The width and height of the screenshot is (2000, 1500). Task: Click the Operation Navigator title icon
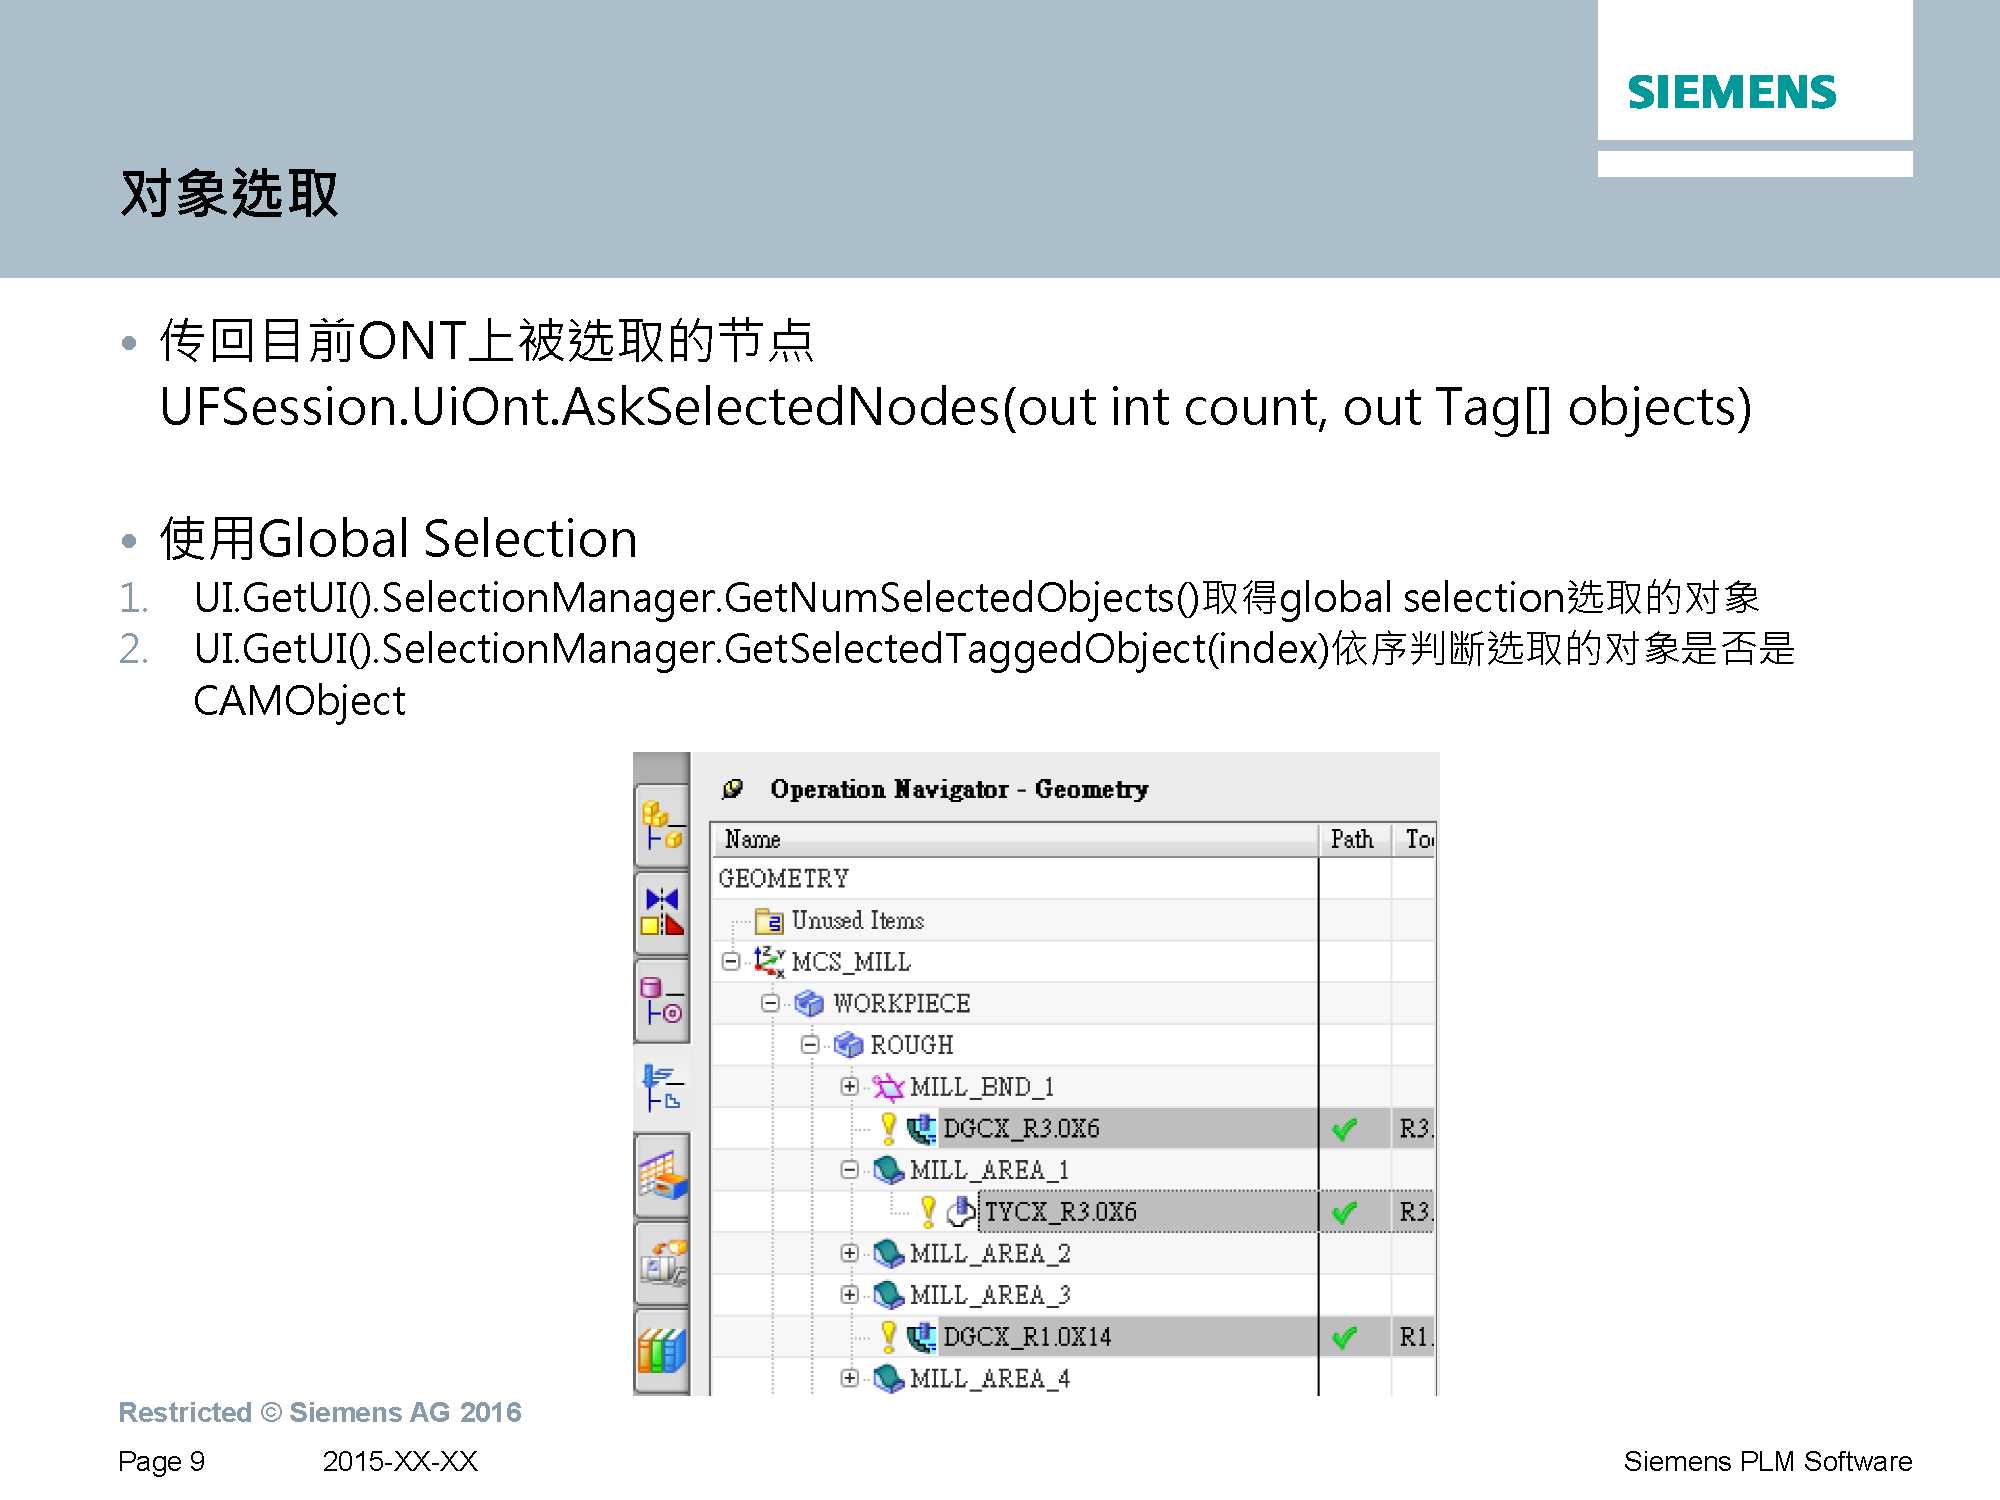[x=733, y=789]
